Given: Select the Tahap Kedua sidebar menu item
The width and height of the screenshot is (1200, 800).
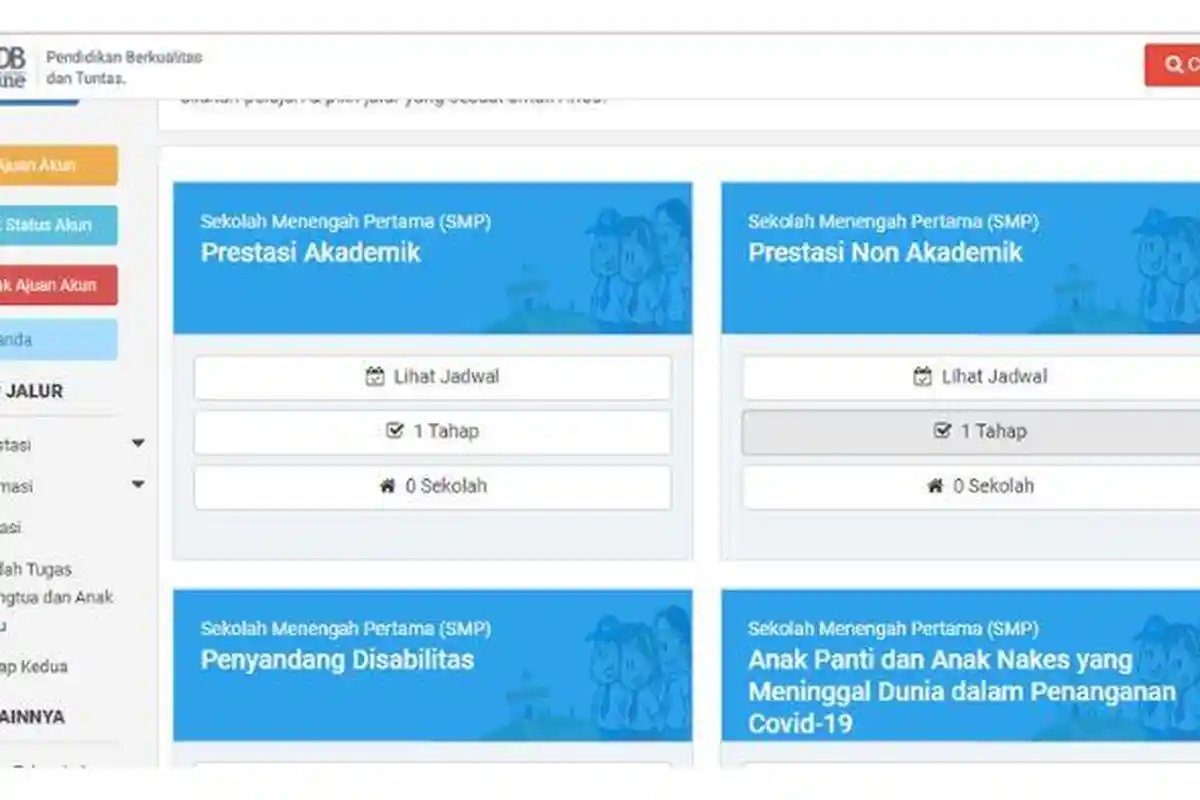Looking at the screenshot, I should [35, 666].
